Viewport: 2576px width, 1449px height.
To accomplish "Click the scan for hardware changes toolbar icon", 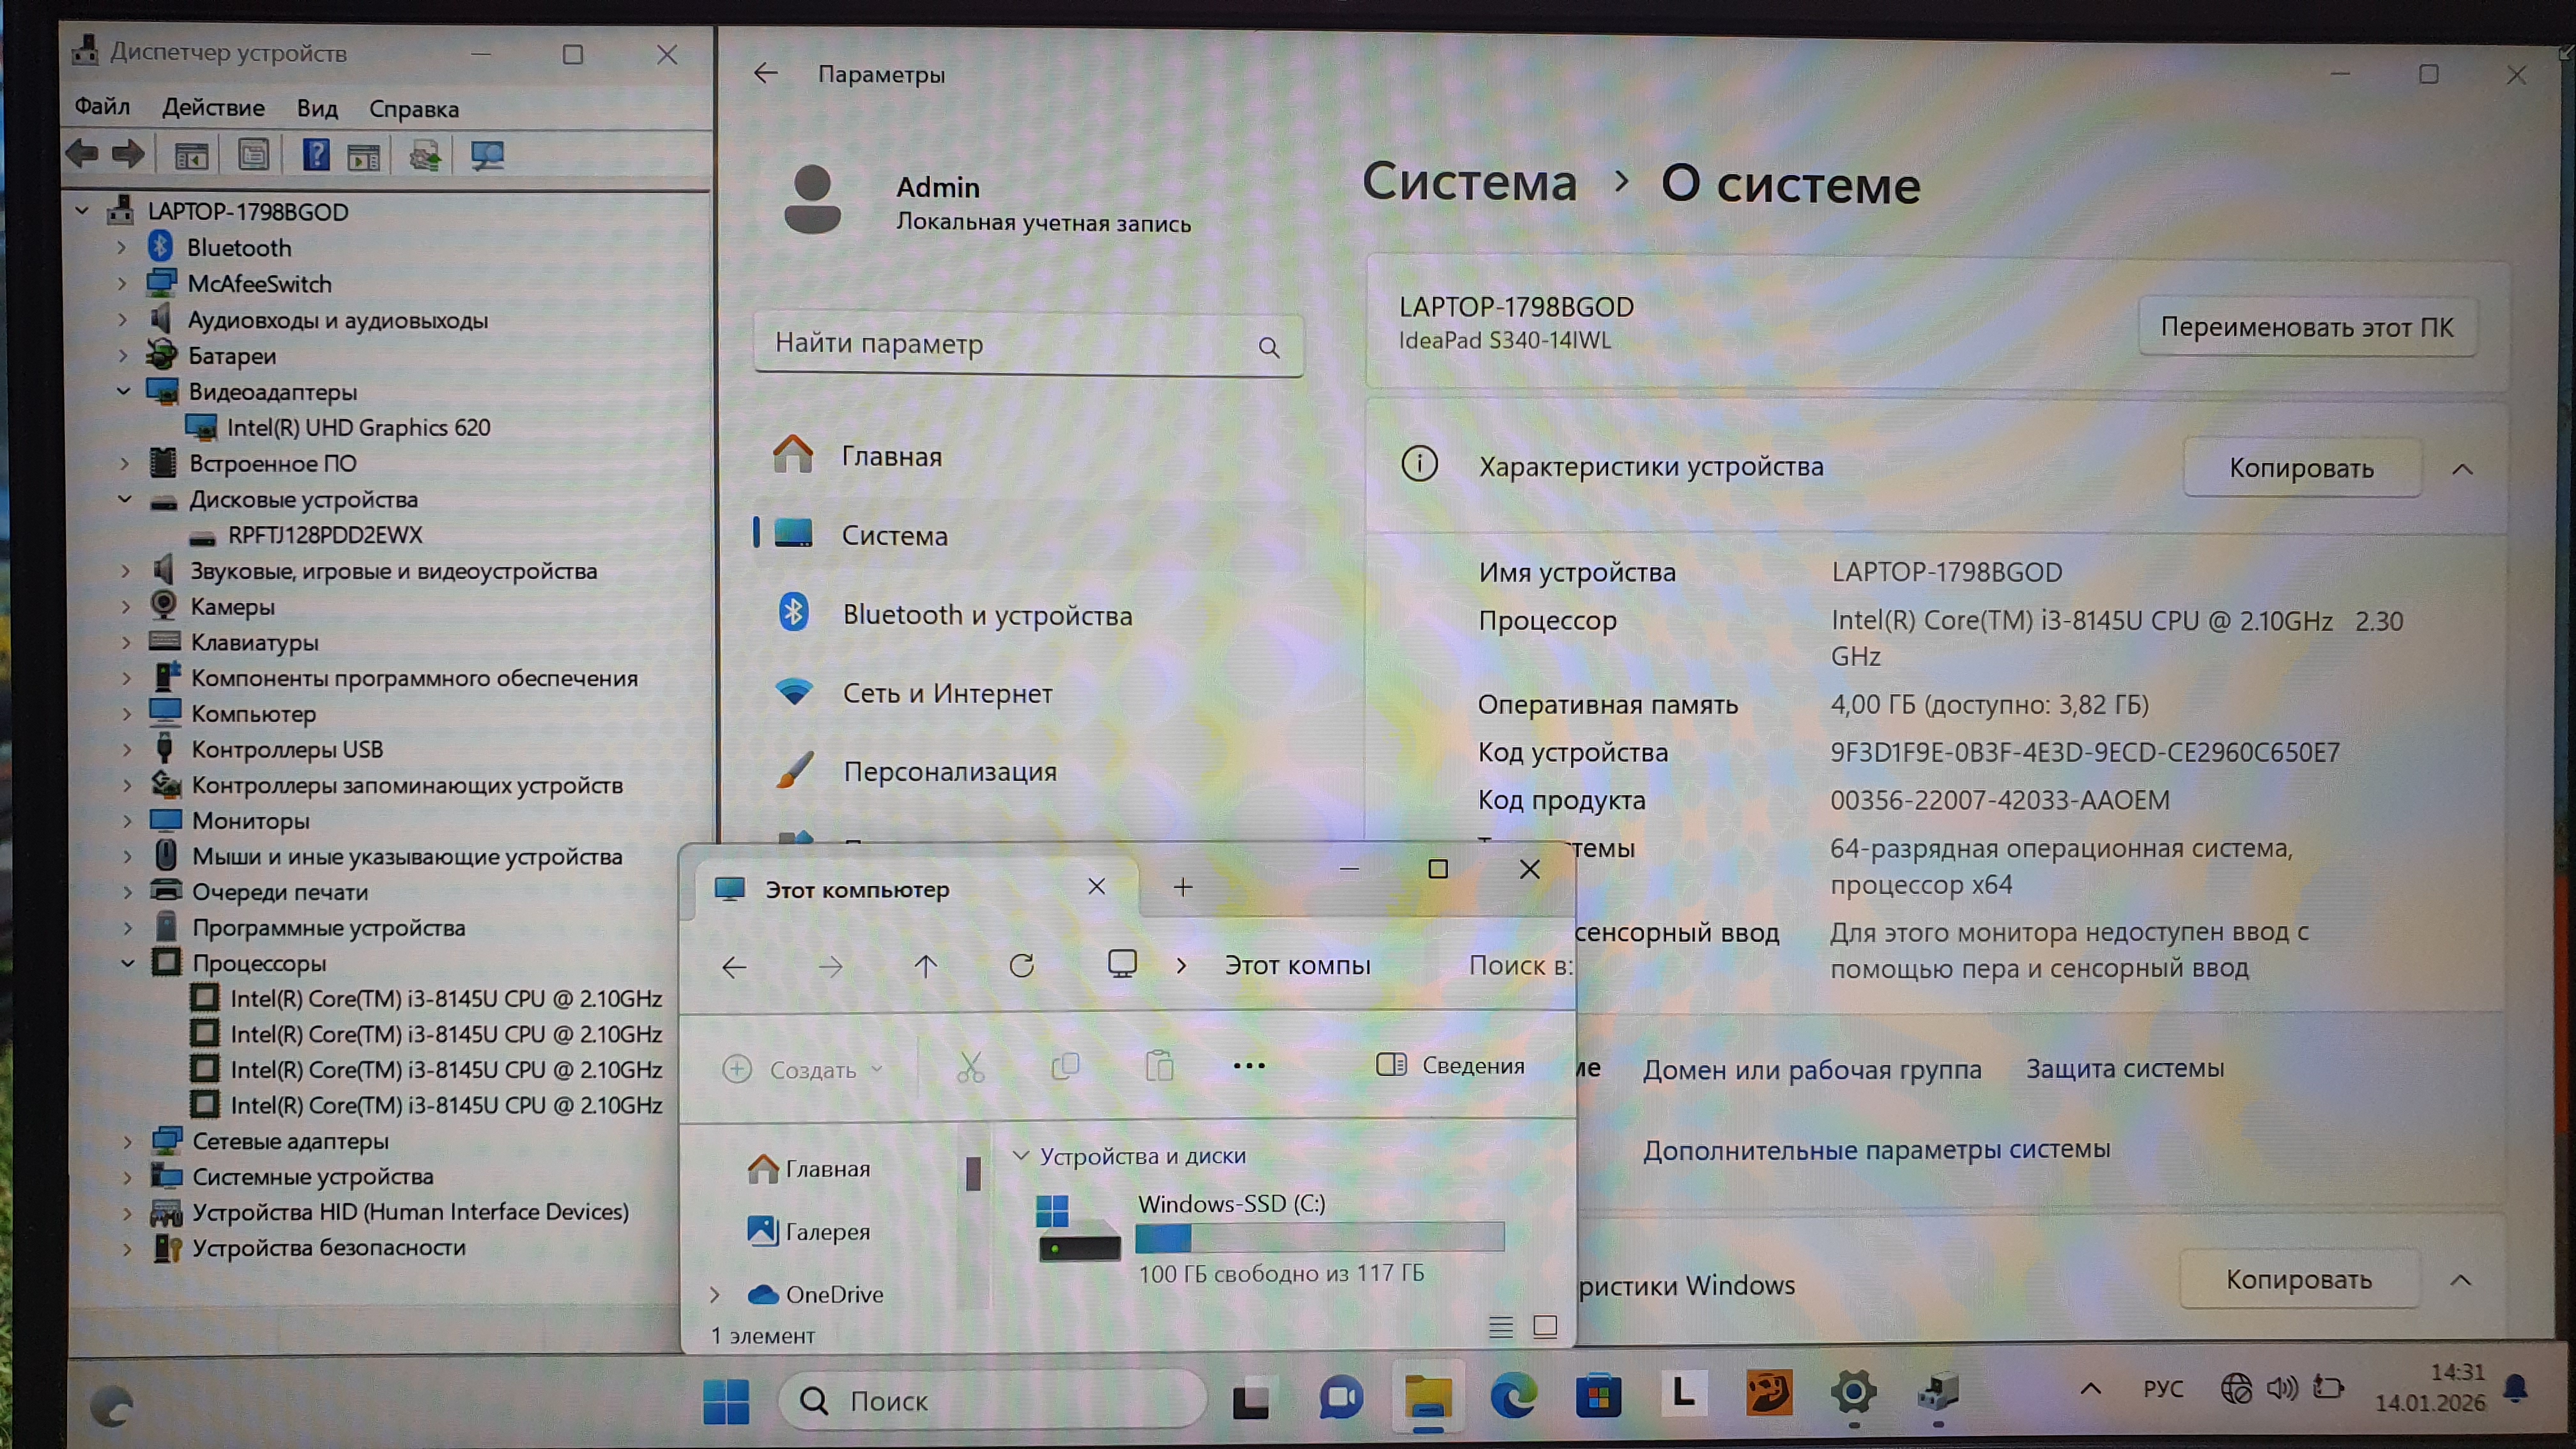I will pos(487,155).
